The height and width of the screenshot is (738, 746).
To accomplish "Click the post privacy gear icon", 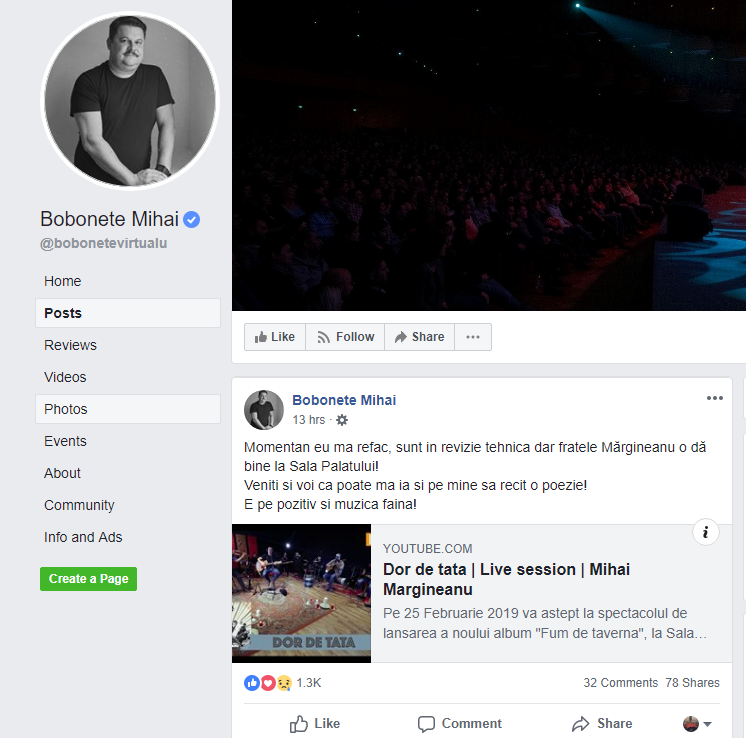I will (x=342, y=420).
